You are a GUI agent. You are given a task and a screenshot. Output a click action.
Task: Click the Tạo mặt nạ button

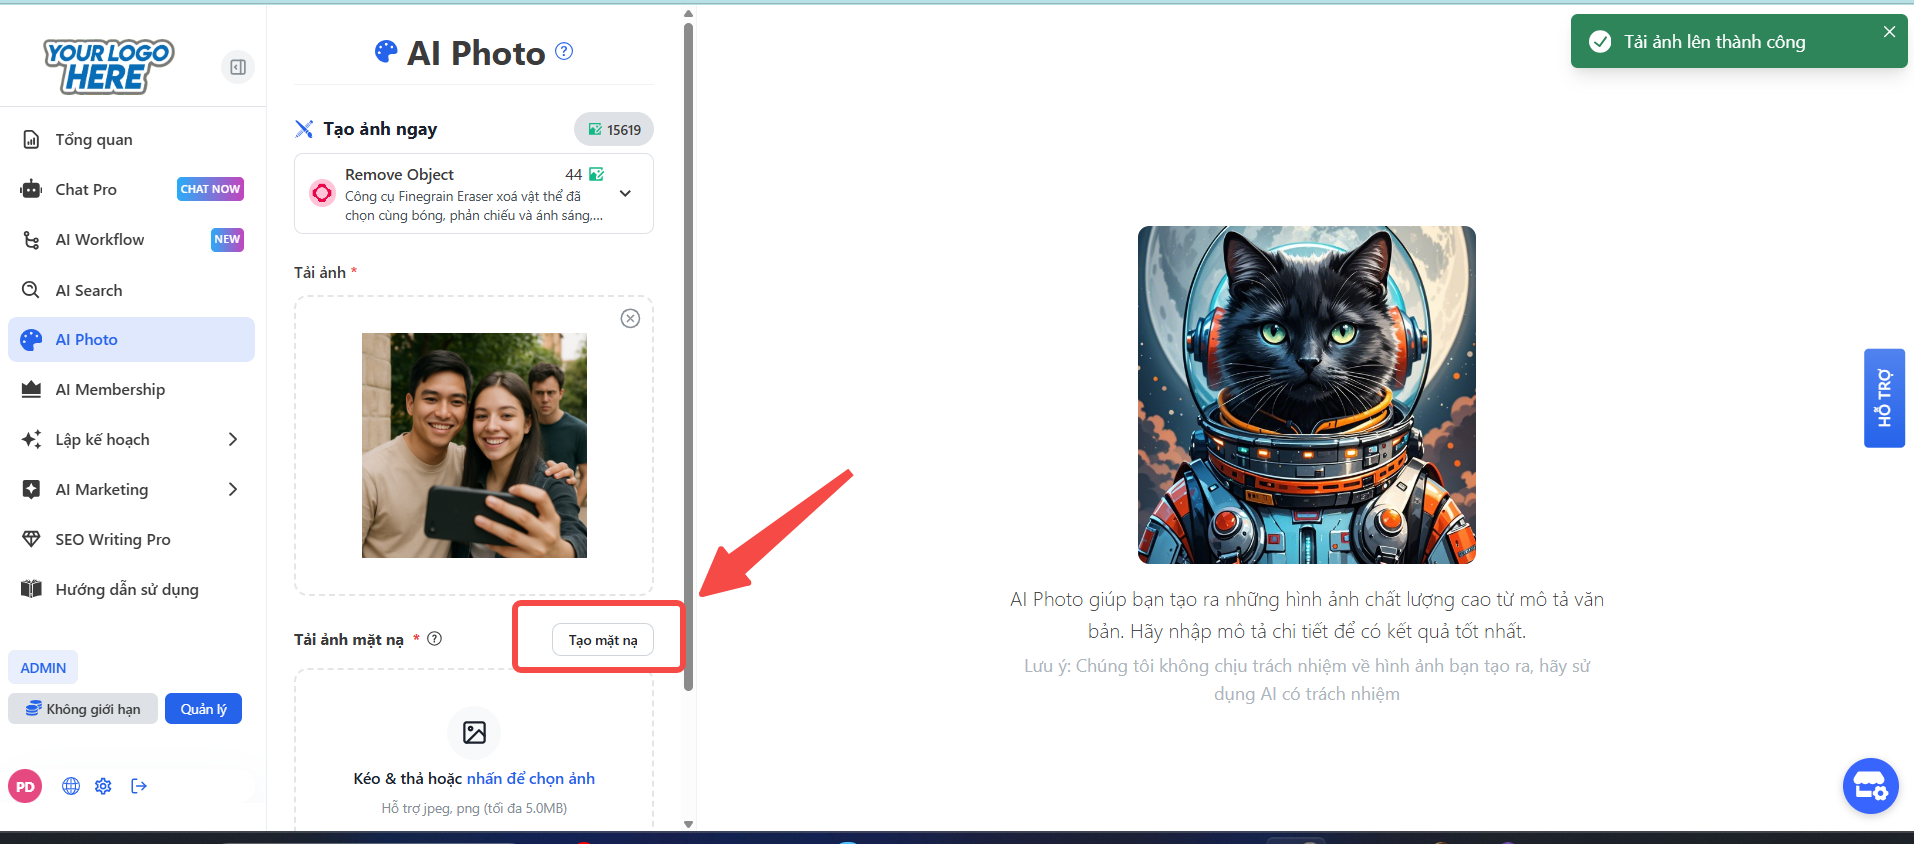tap(602, 640)
